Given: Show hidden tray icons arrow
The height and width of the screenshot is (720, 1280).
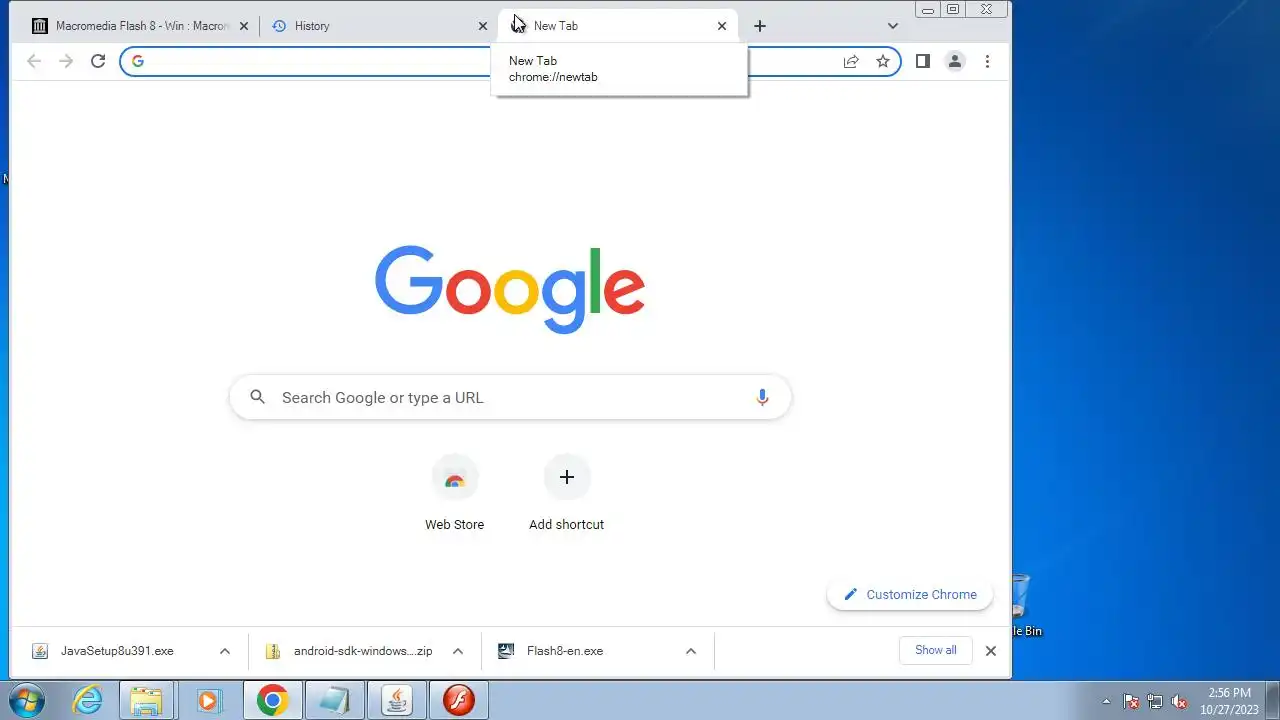Looking at the screenshot, I should pyautogui.click(x=1106, y=701).
